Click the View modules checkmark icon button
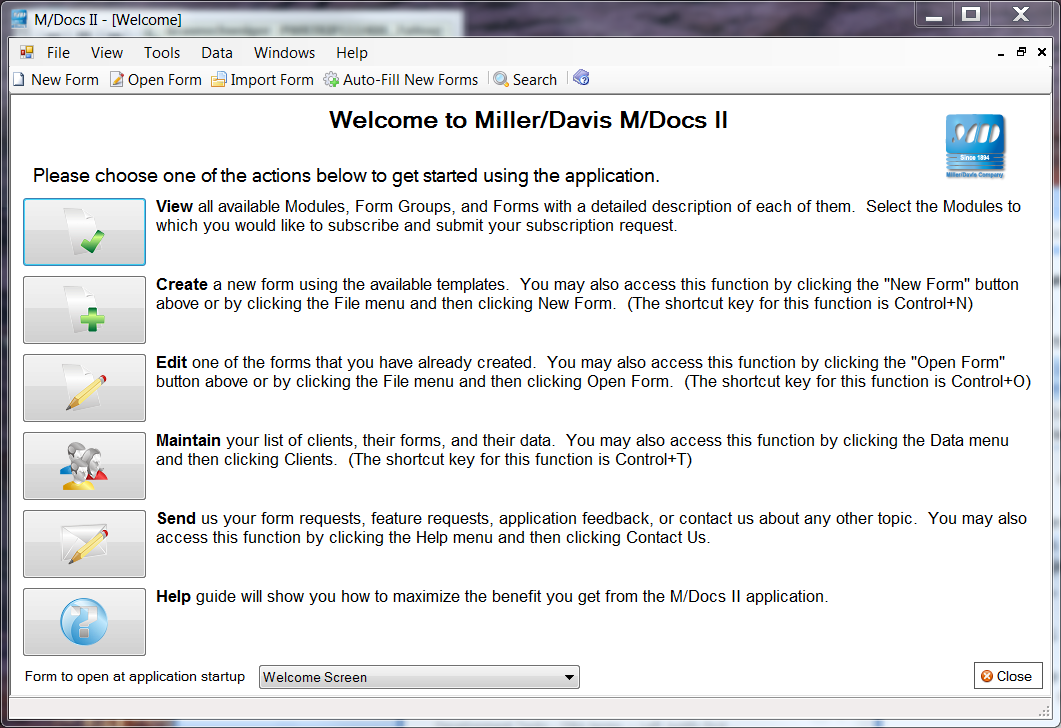This screenshot has width=1061, height=728. [x=85, y=231]
